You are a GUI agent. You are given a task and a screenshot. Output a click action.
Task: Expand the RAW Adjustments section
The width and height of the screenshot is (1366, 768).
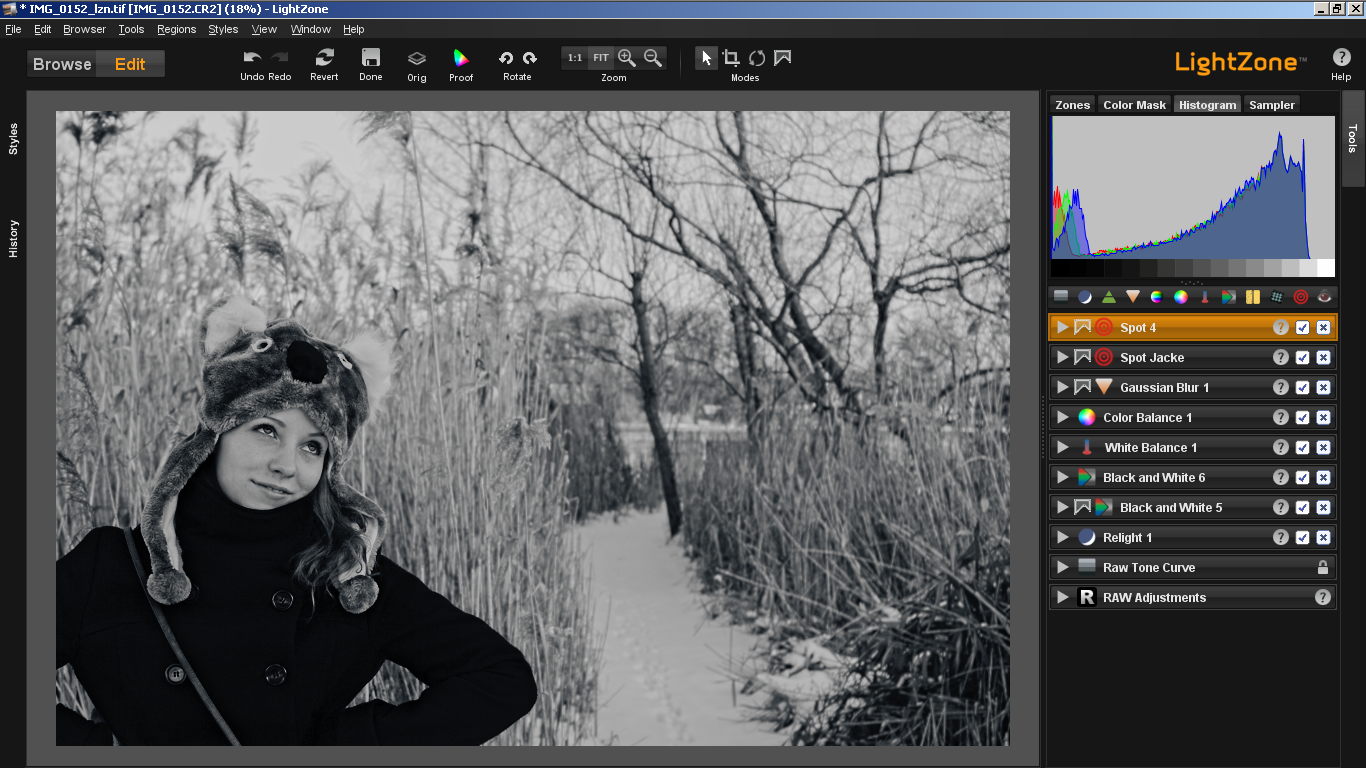1062,597
